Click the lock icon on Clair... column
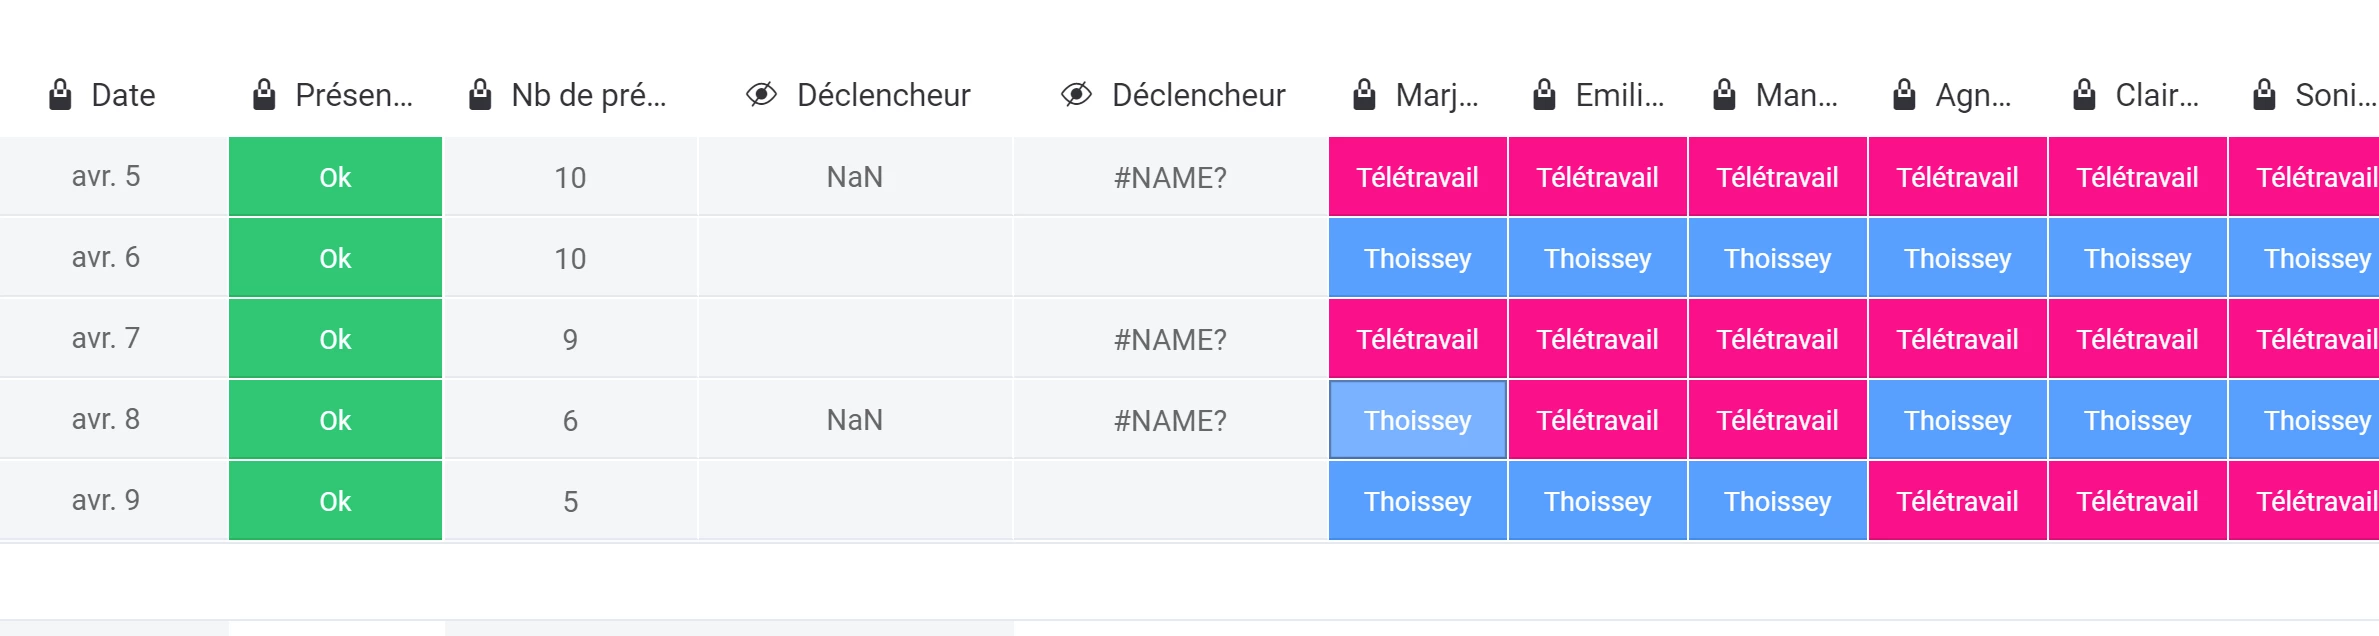This screenshot has width=2379, height=636. 2084,95
